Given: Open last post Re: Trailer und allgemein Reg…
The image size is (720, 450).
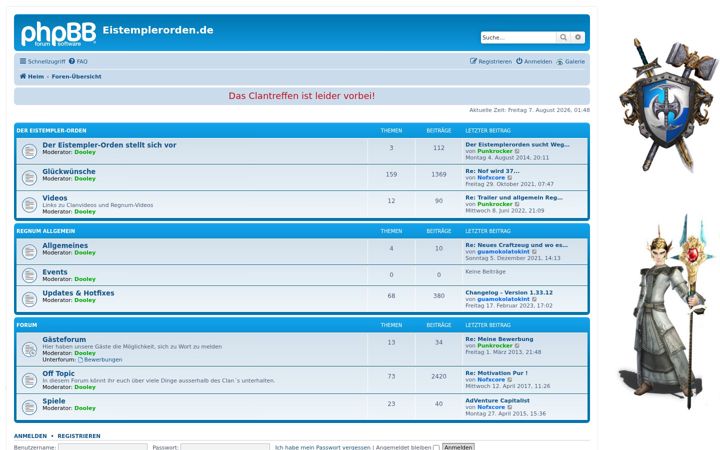Looking at the screenshot, I should [514, 197].
